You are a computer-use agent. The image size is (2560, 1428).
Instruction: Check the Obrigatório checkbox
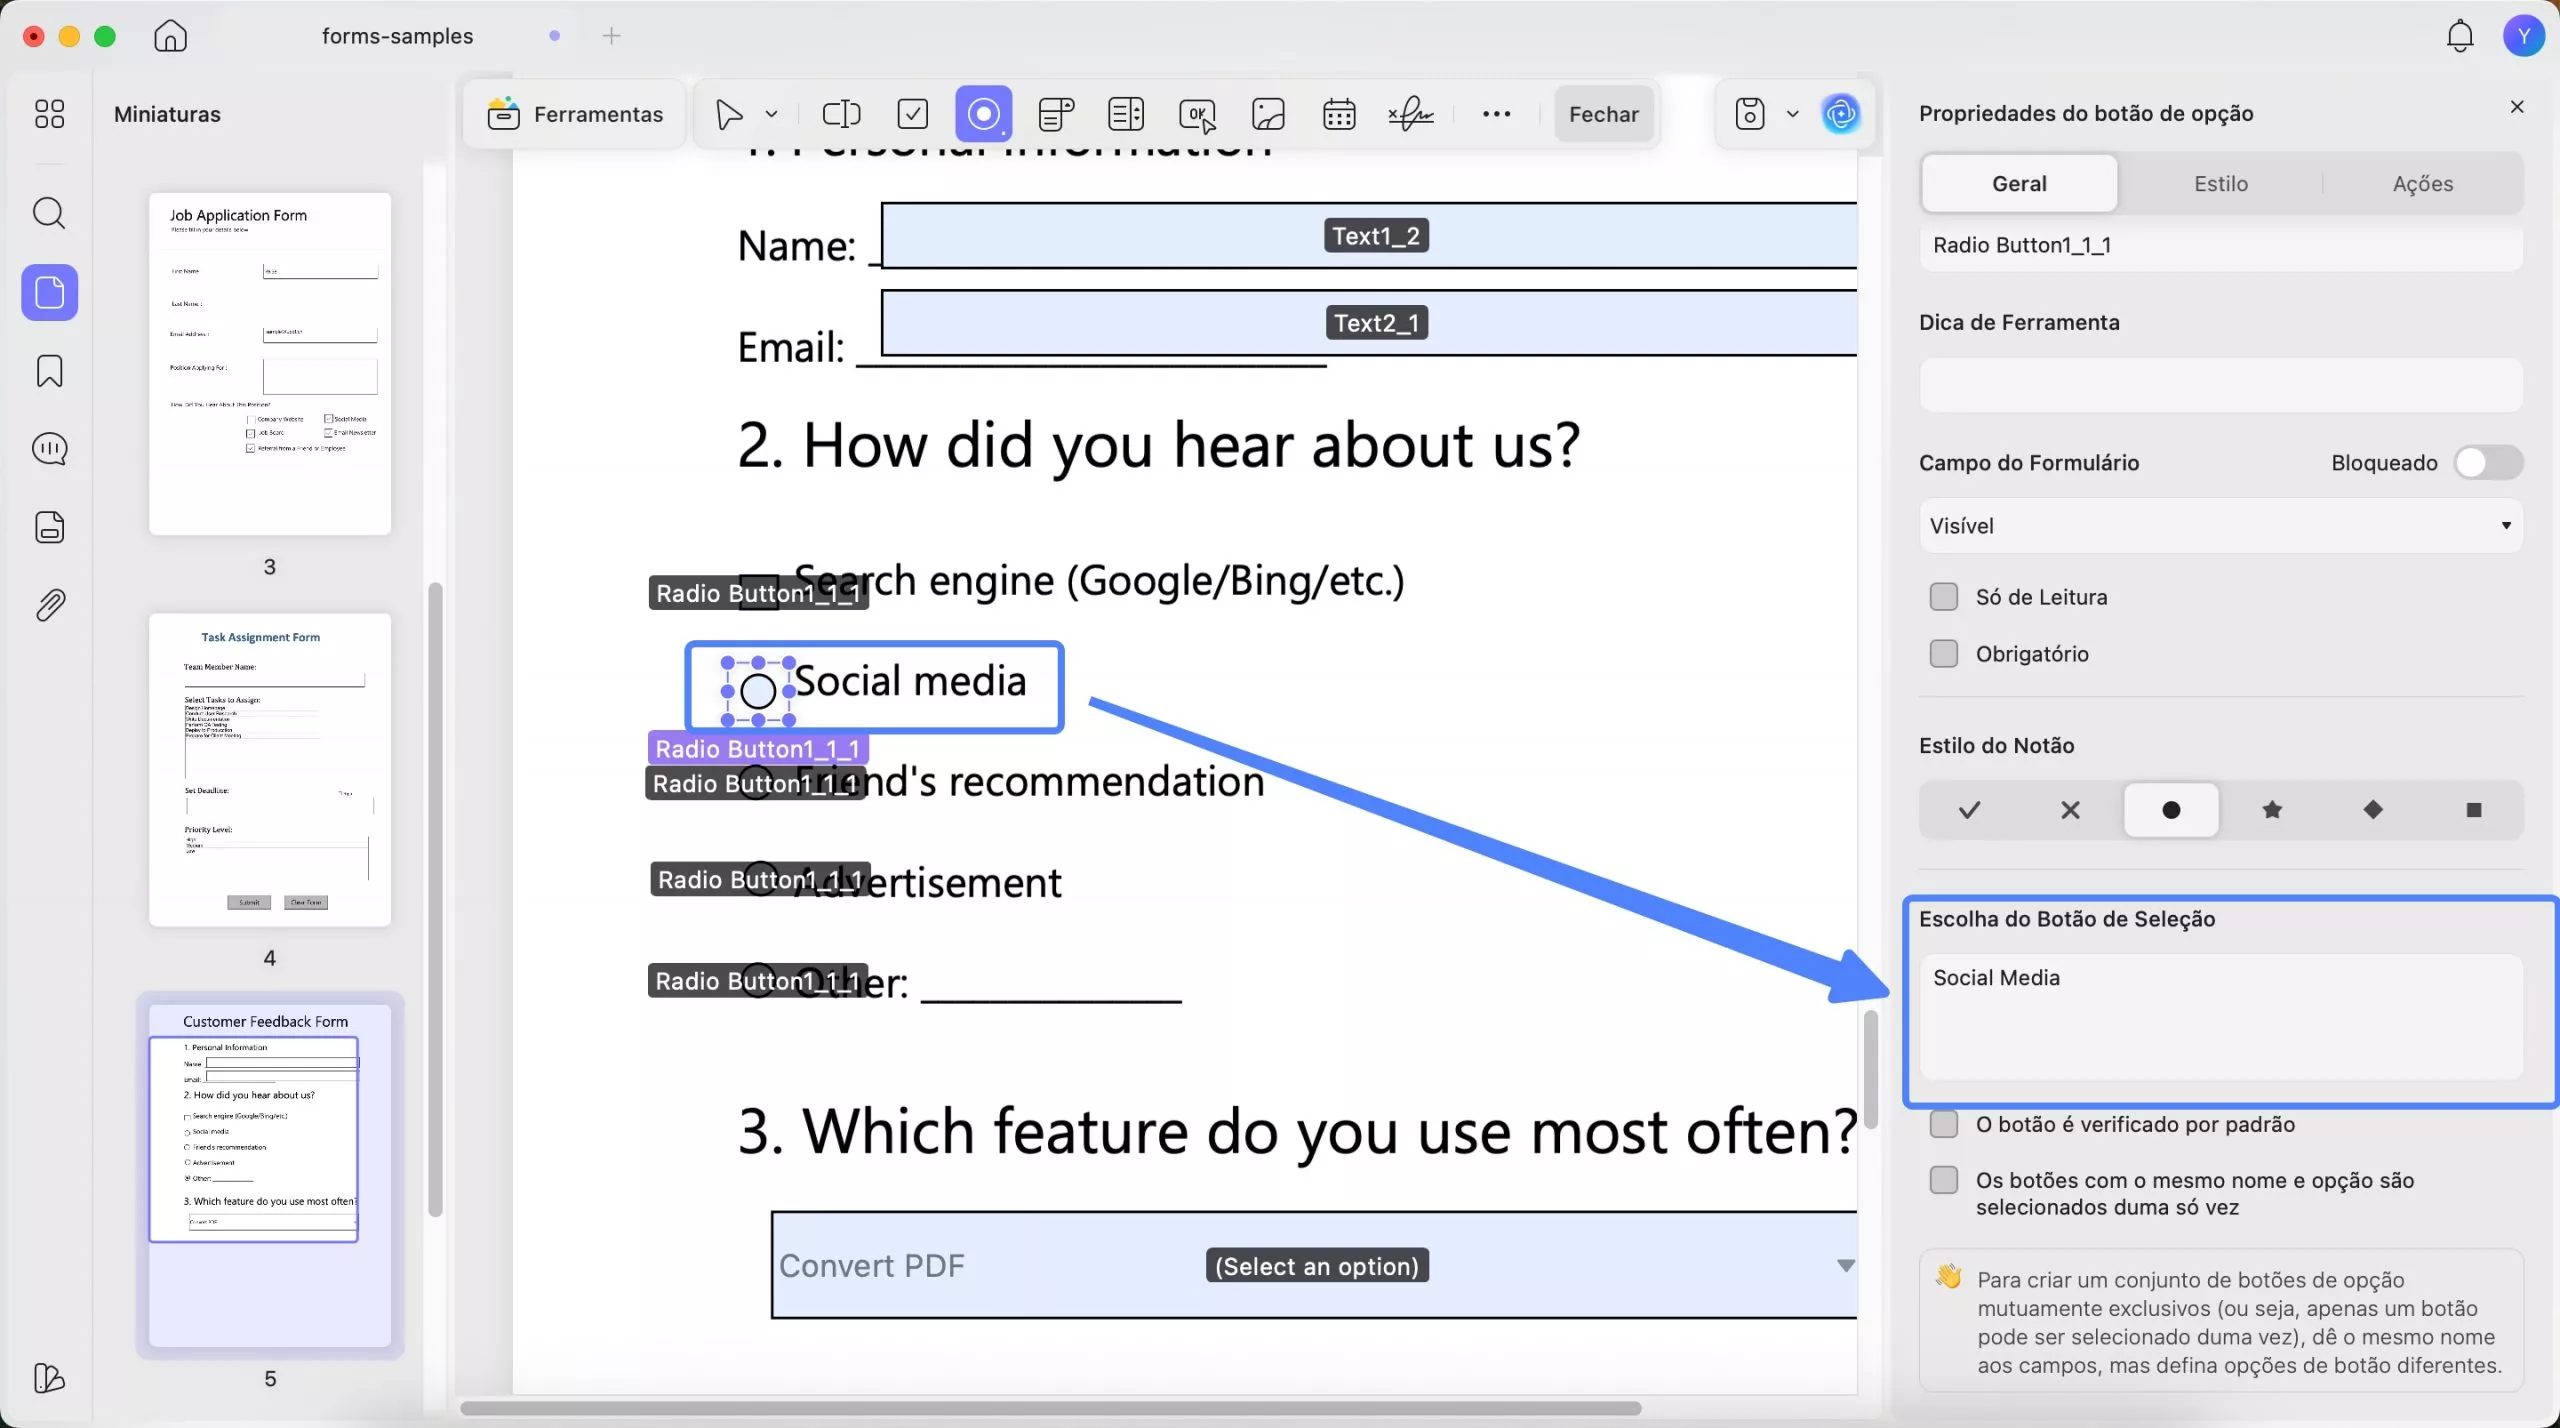(x=1943, y=654)
